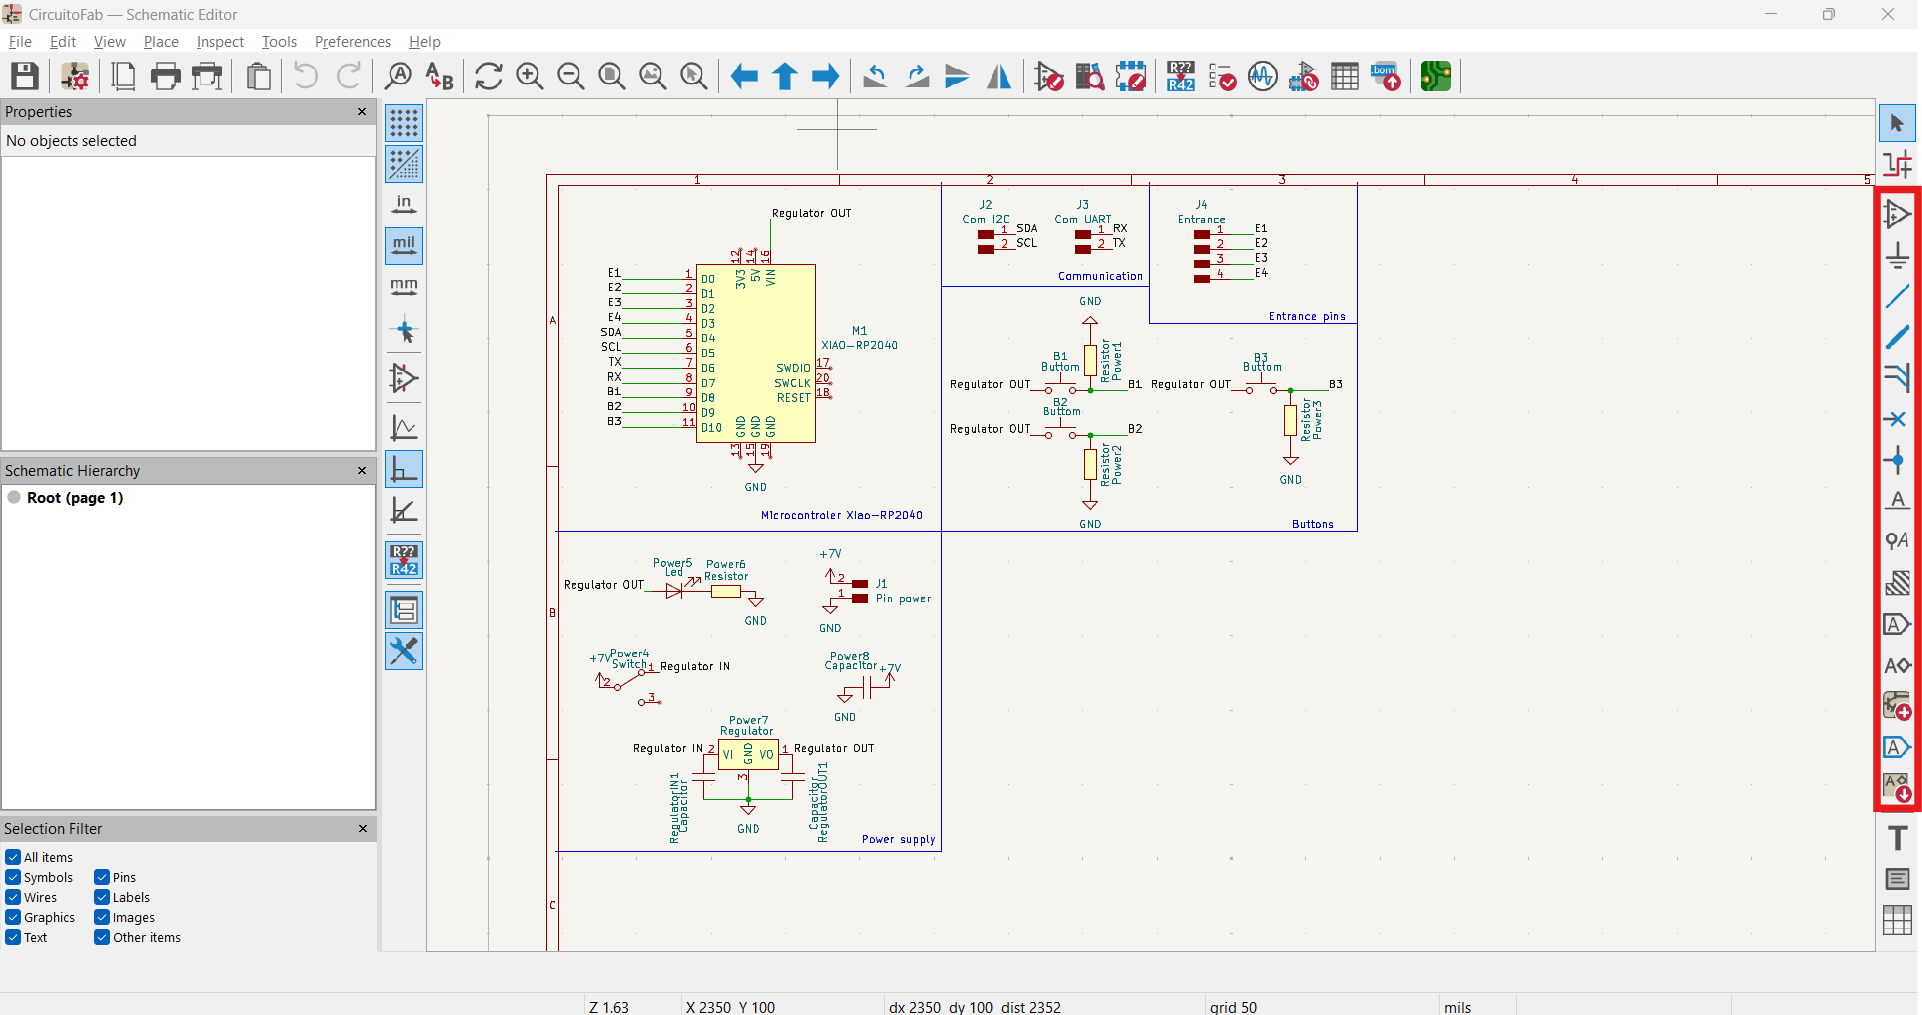Toggle grid display
This screenshot has width=1922, height=1015.
click(x=404, y=123)
